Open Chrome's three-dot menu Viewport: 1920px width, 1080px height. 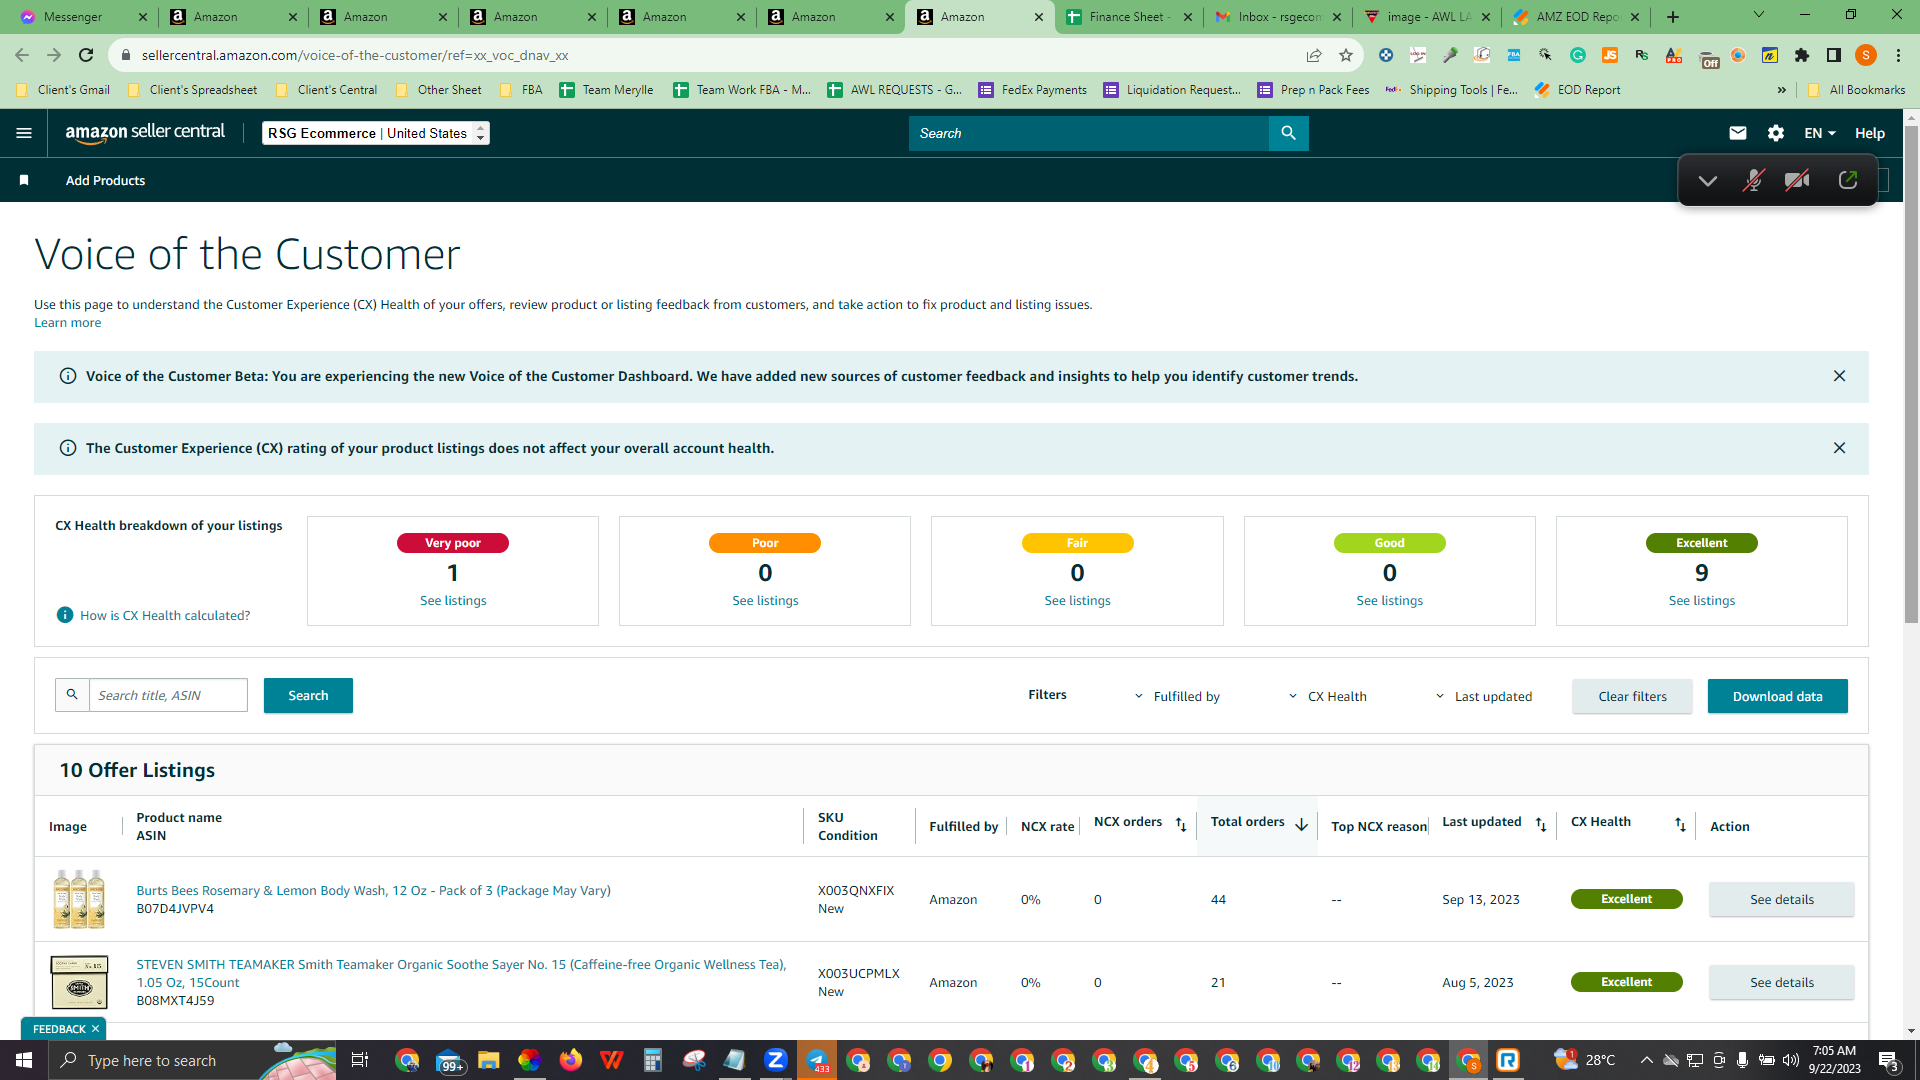point(1898,55)
